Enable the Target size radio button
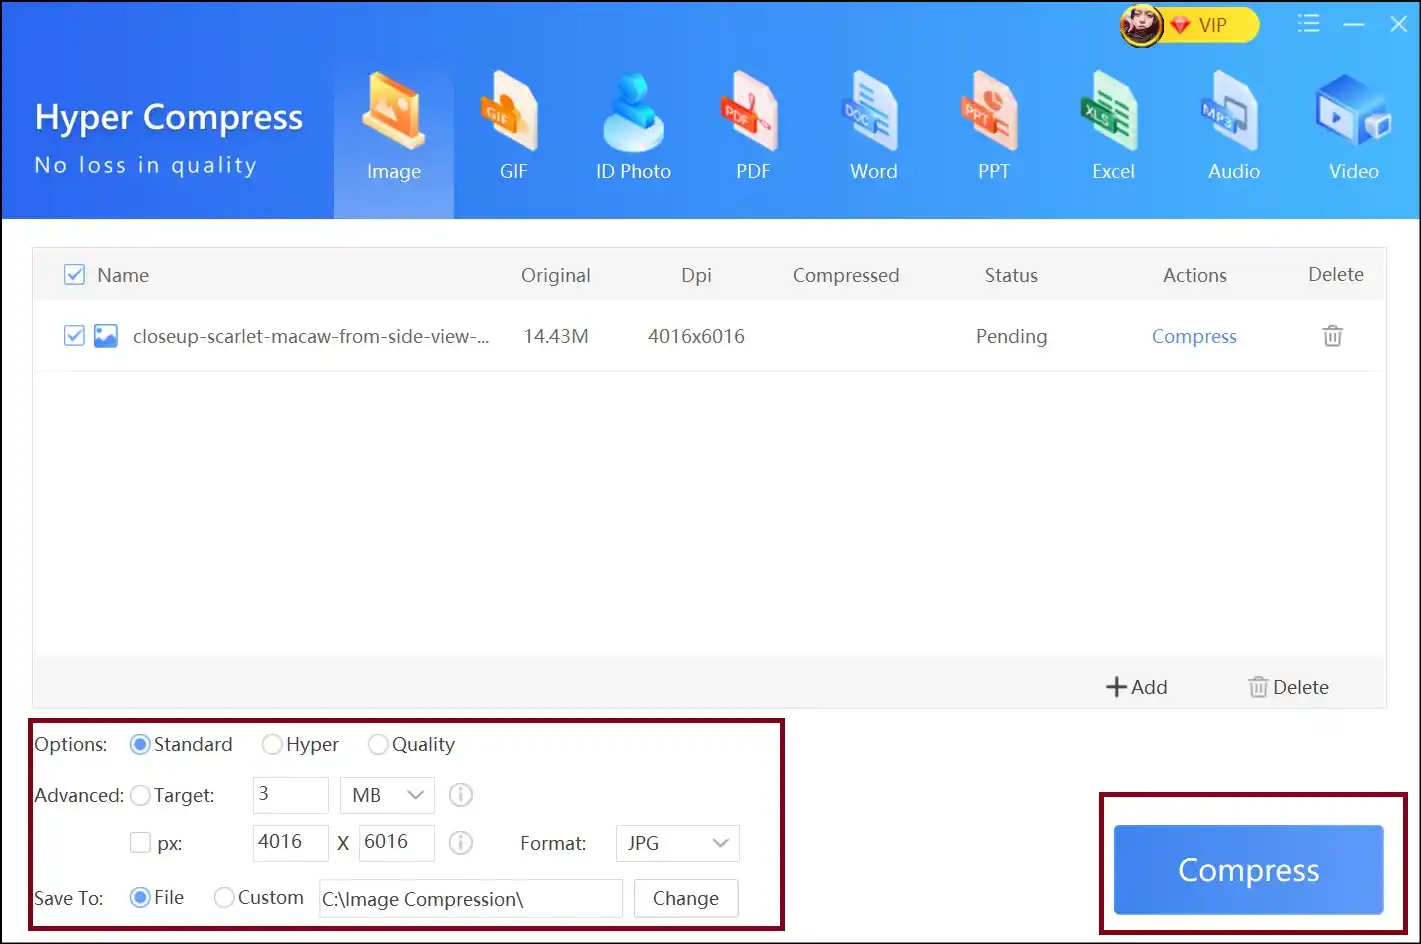Viewport: 1421px width, 944px height. coord(140,795)
